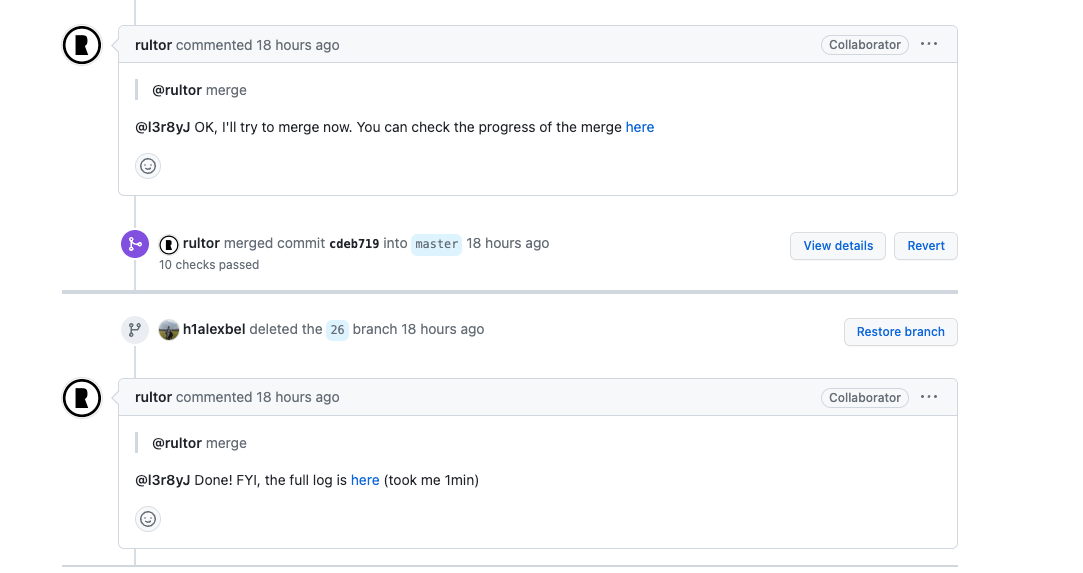Open rultor avatar beside second comment
Viewport: 1083px width, 573px height.
click(82, 398)
